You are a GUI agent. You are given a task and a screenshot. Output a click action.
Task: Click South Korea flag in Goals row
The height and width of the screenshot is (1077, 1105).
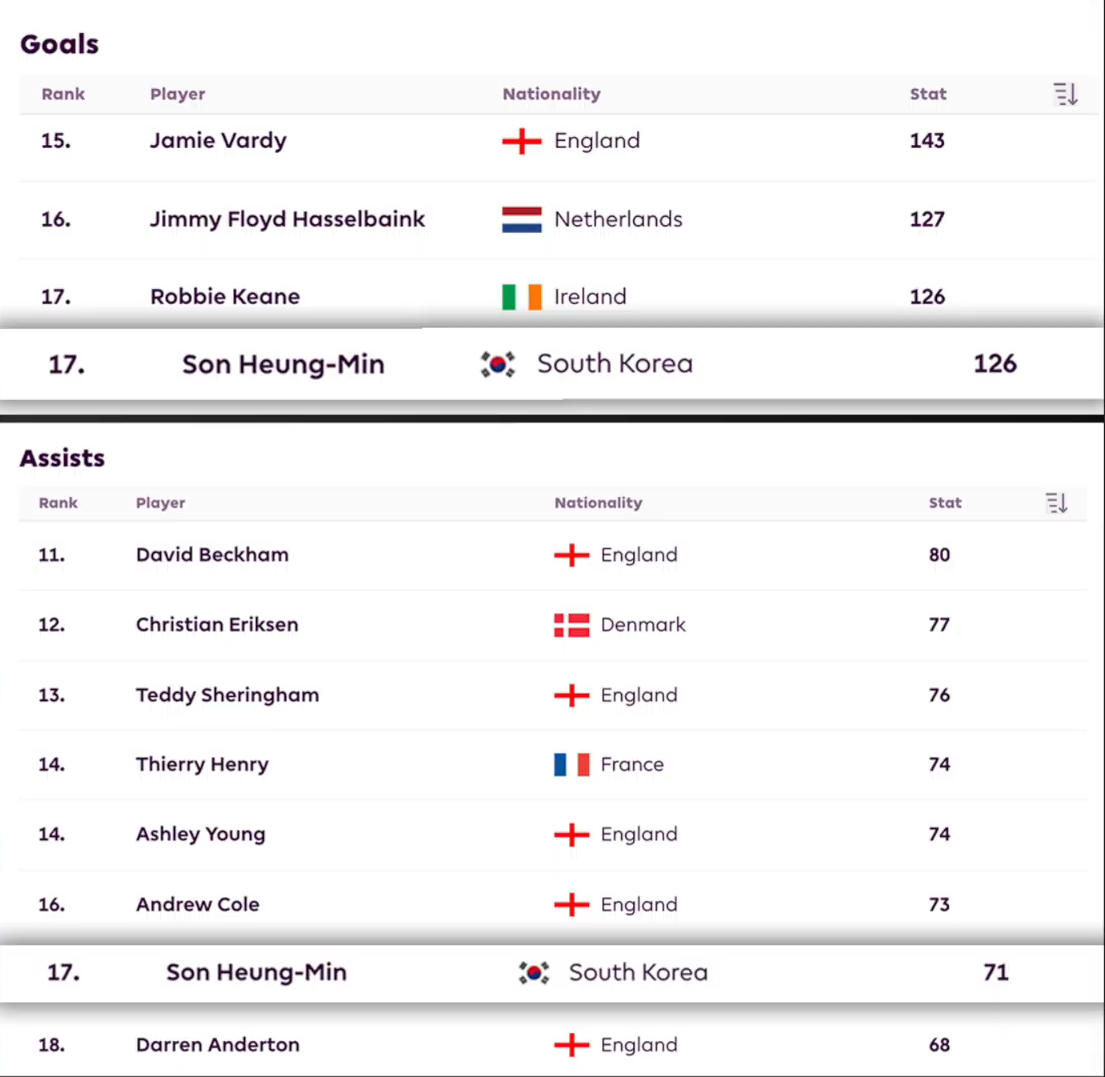coord(497,364)
